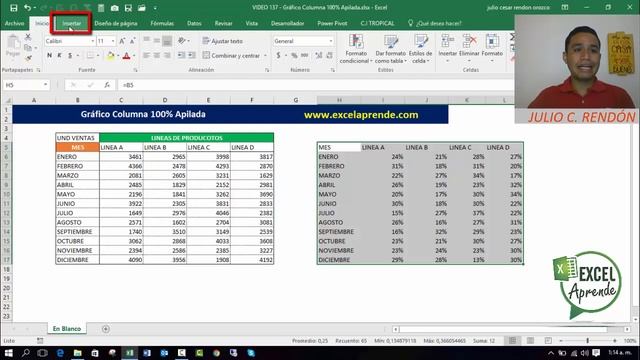The height and width of the screenshot is (360, 640).
Task: Click the macro record icon in status bar
Action: [40, 340]
